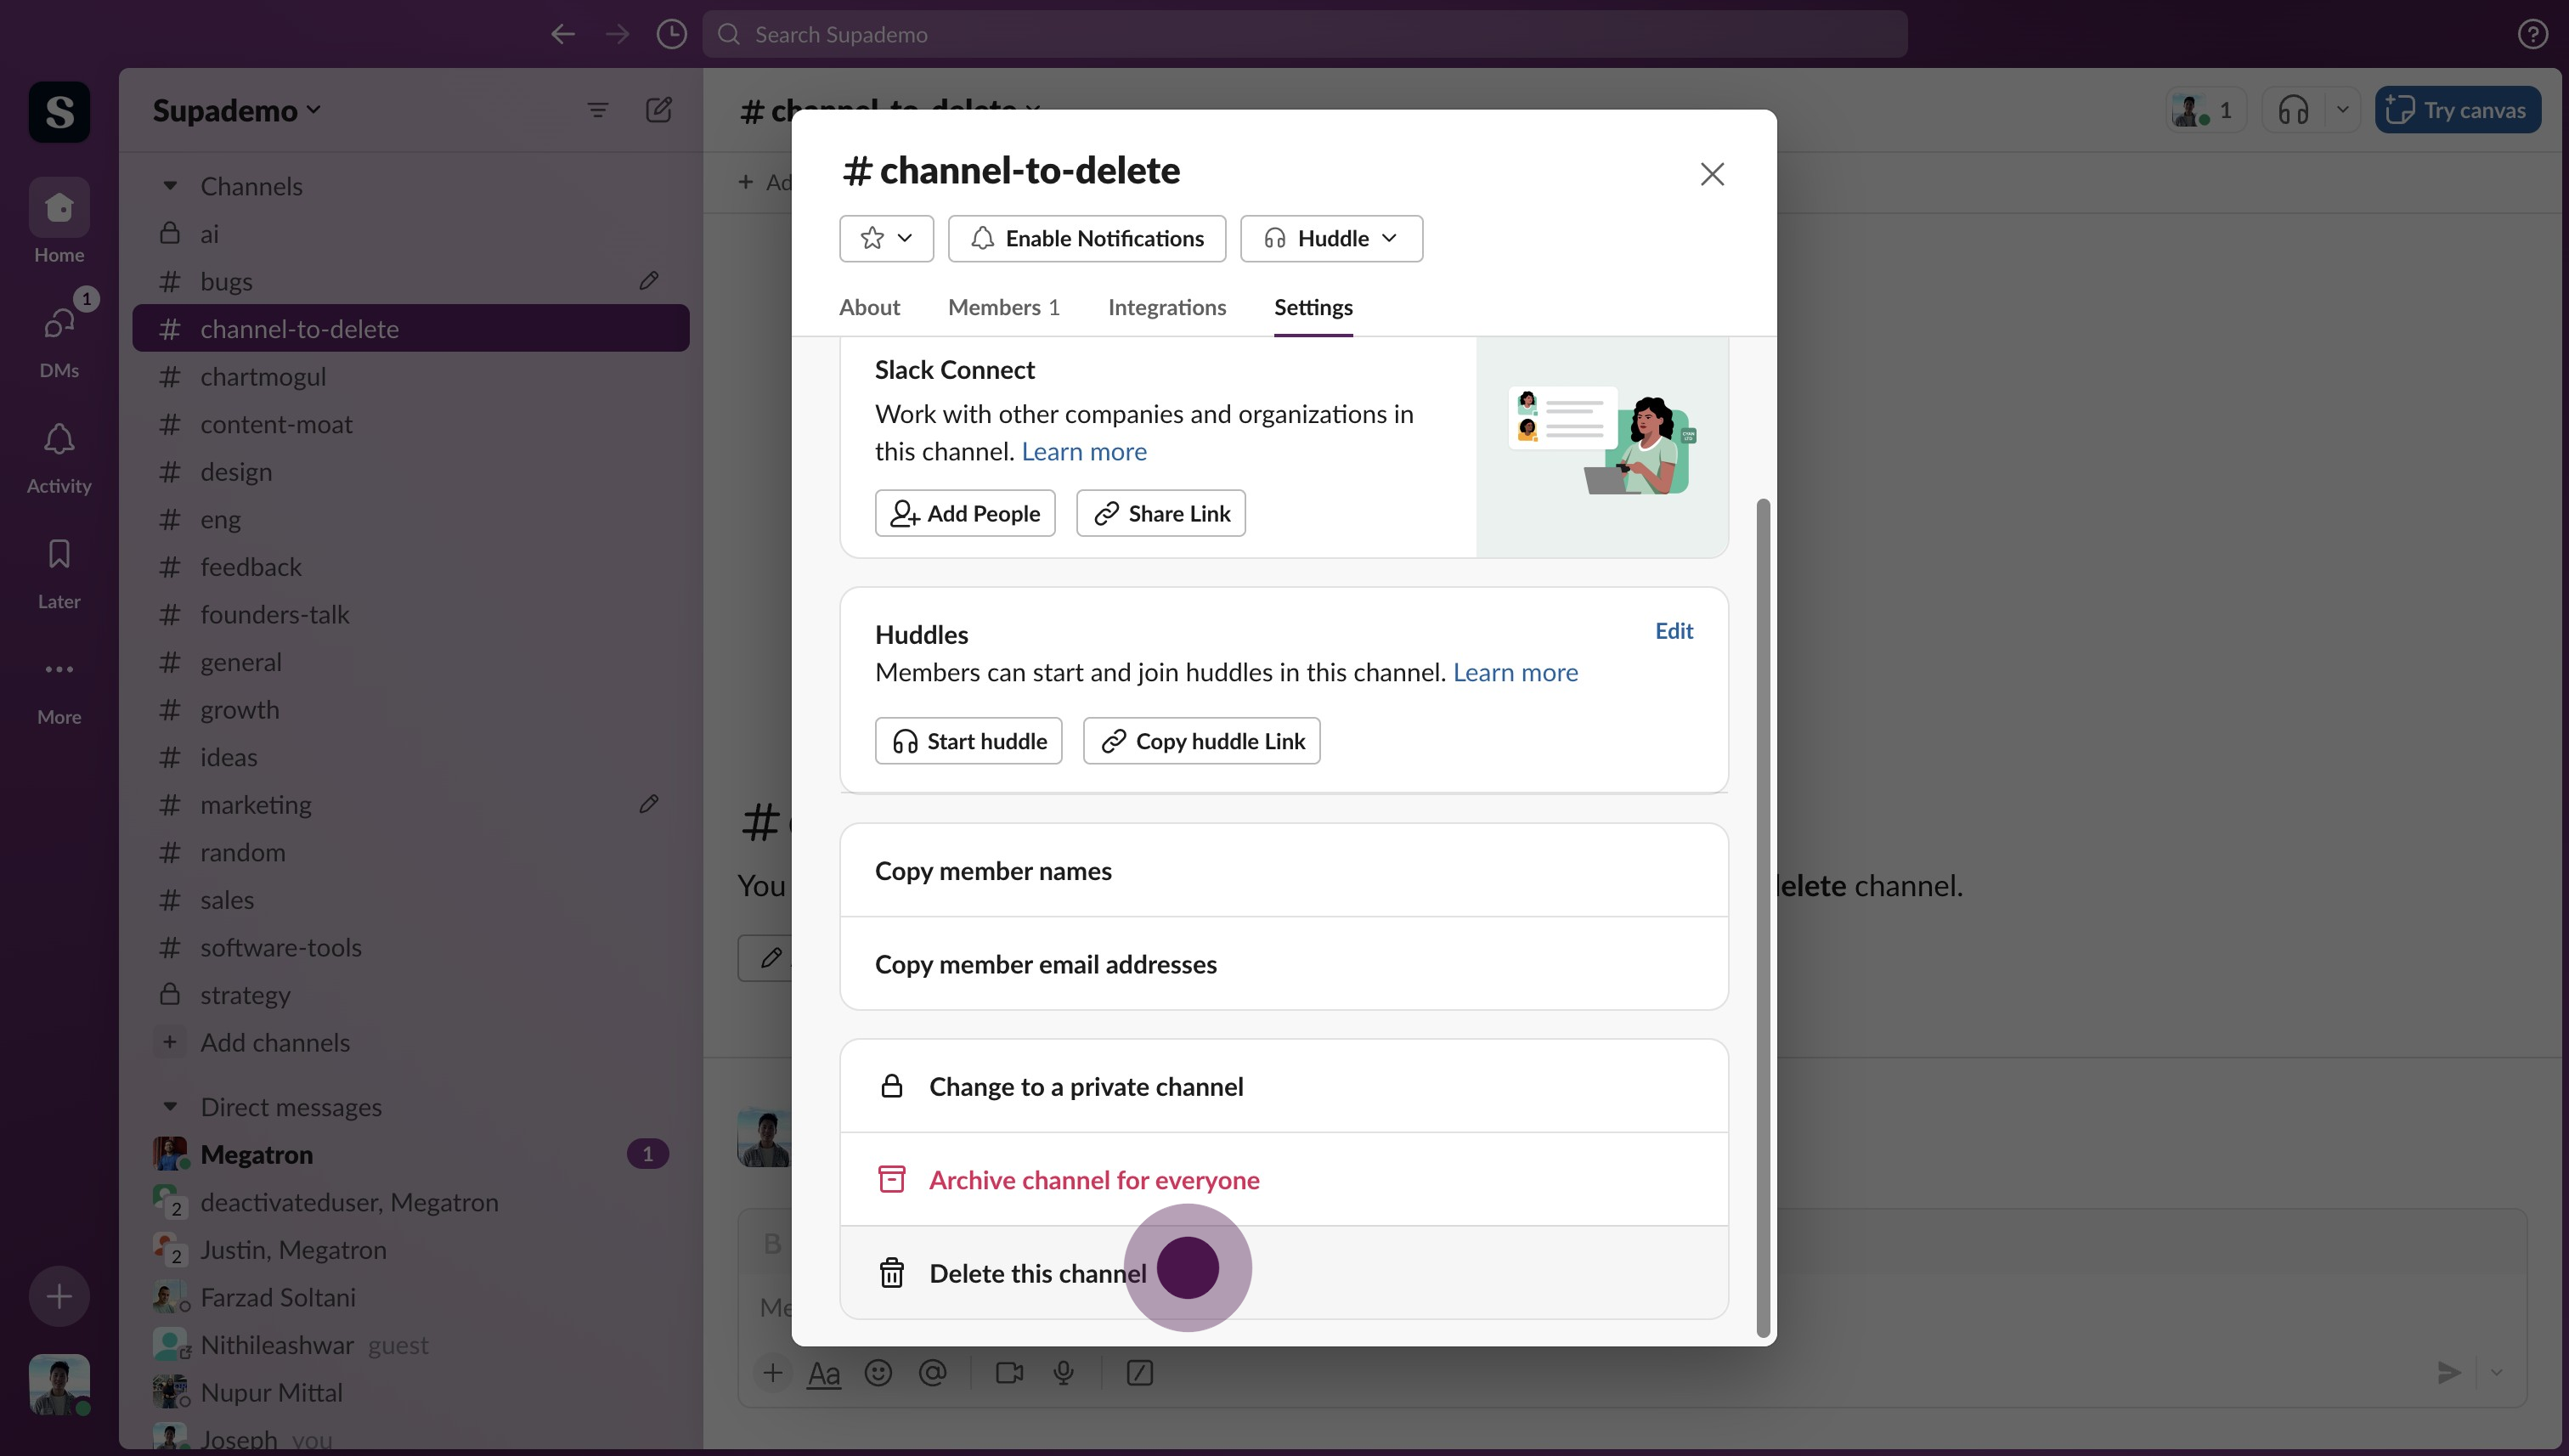Click Learn more link in Huddles section
This screenshot has height=1456, width=2569.
(x=1515, y=672)
